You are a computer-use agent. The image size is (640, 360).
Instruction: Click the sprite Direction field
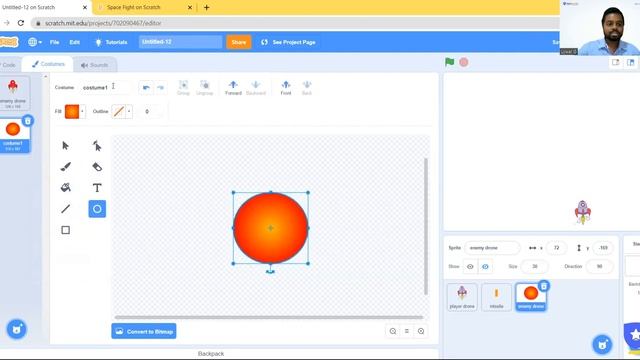click(x=599, y=267)
